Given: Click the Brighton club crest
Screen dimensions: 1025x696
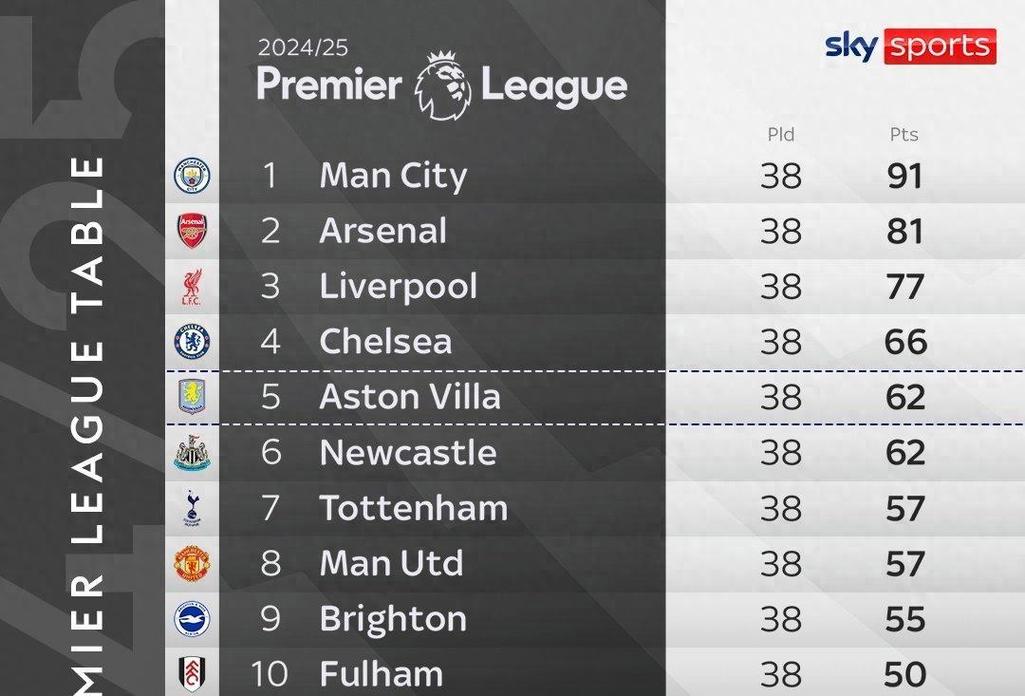Looking at the screenshot, I should pyautogui.click(x=192, y=619).
